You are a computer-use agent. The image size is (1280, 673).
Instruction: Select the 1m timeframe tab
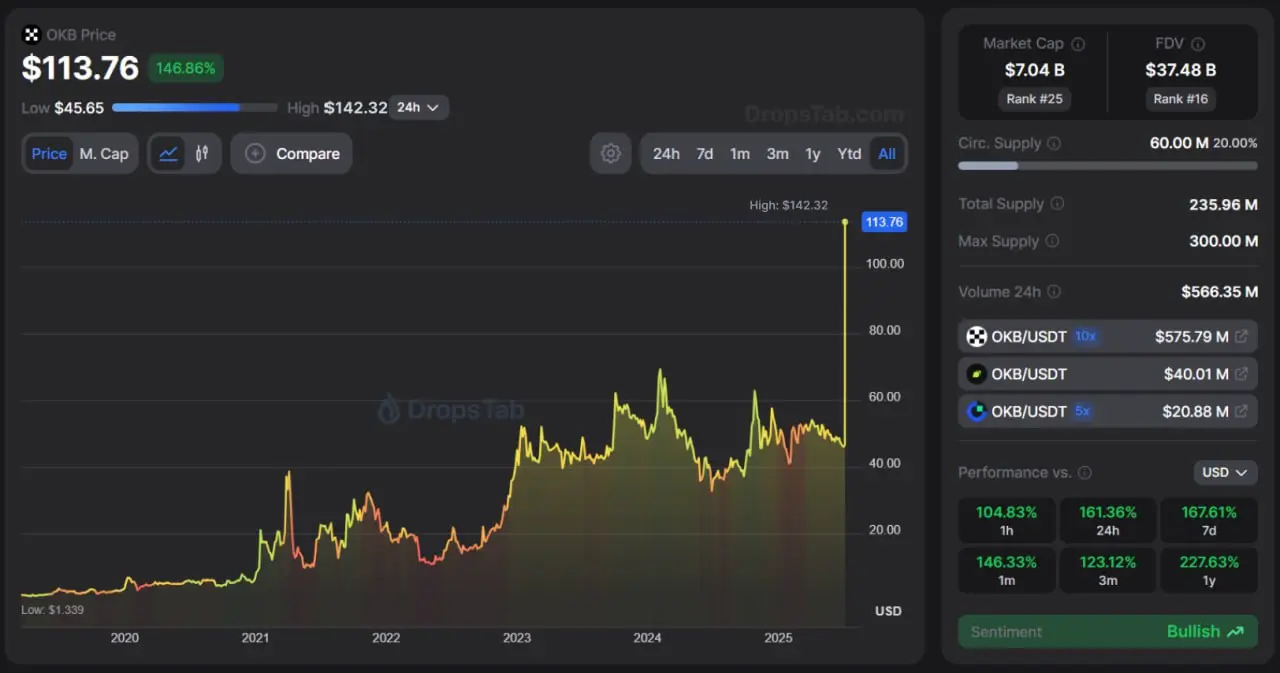click(x=740, y=154)
